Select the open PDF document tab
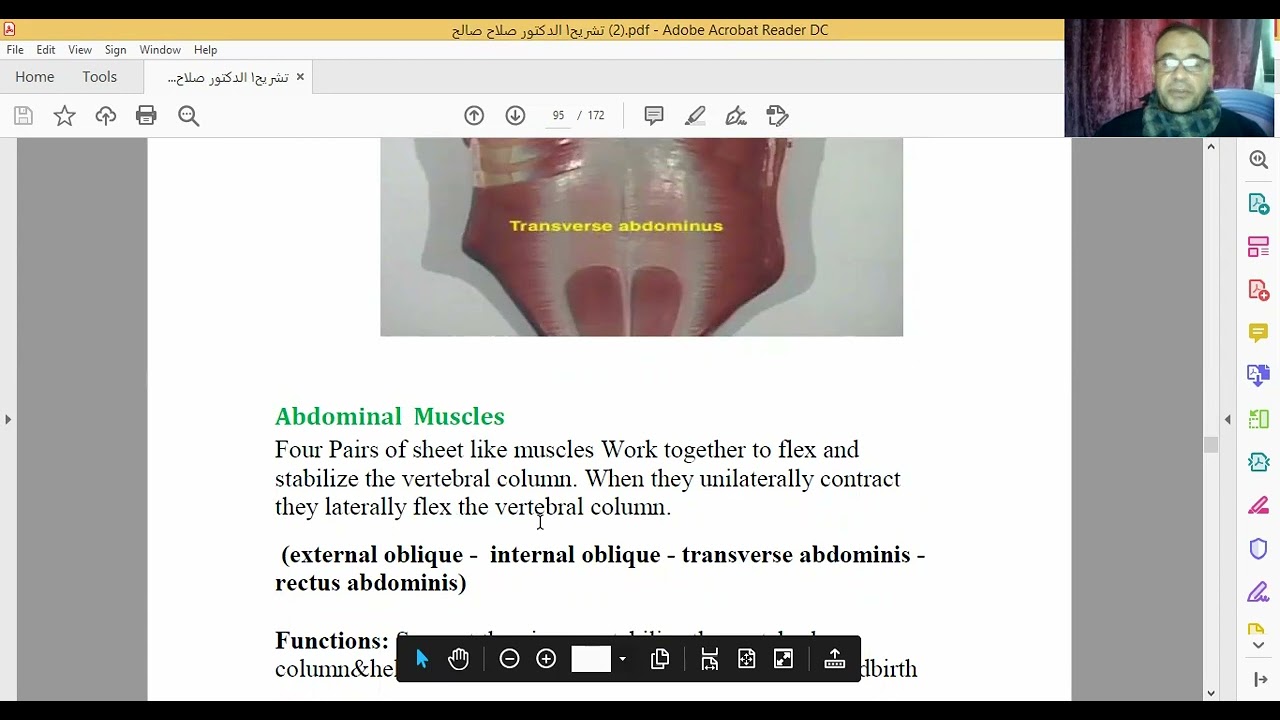 (228, 77)
